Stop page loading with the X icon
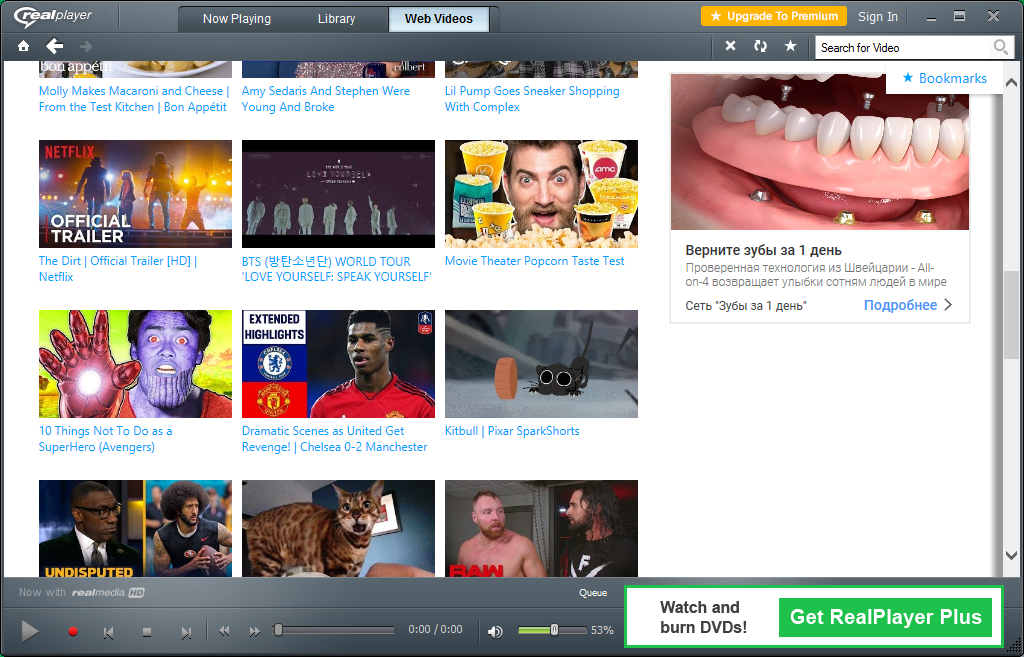Screen dimensions: 1024x657 [730, 46]
